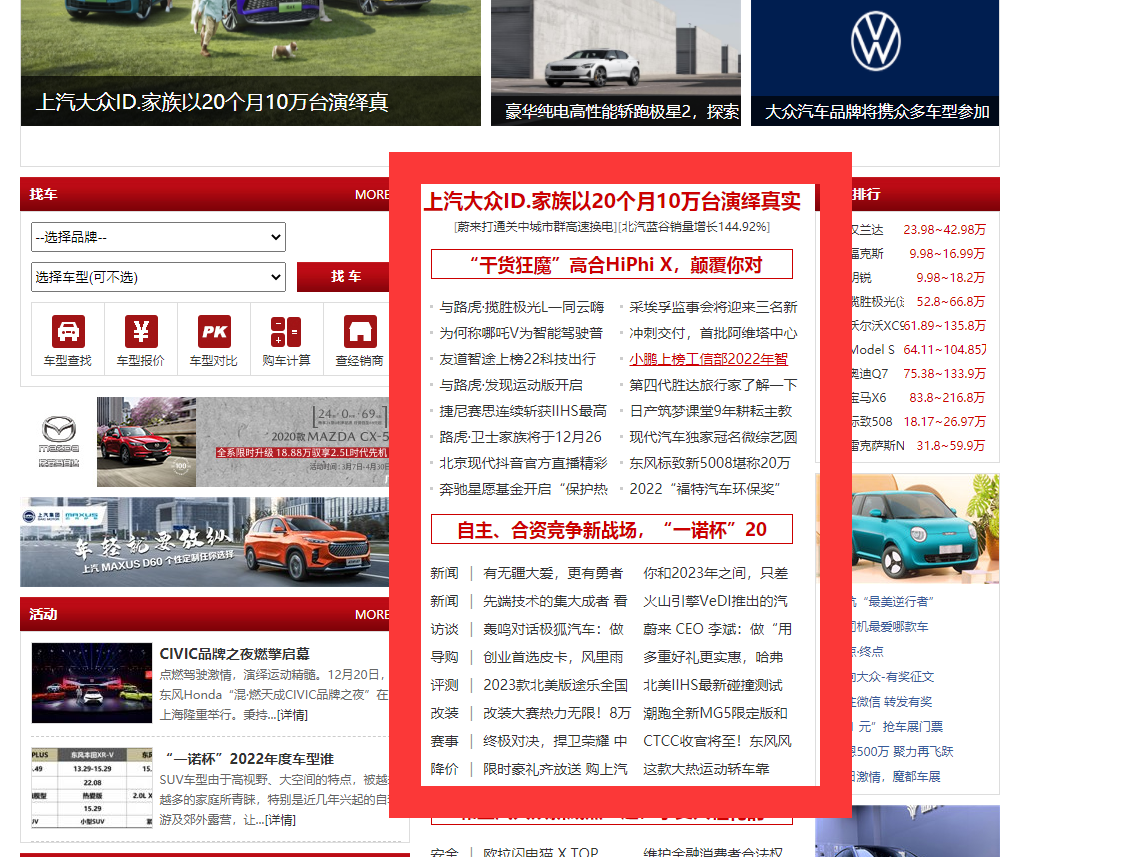Click the 改装 category label

point(444,713)
